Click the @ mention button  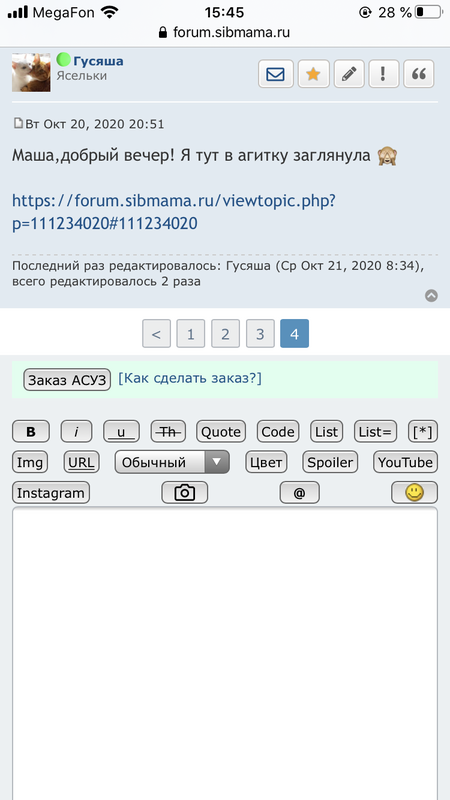(x=299, y=493)
